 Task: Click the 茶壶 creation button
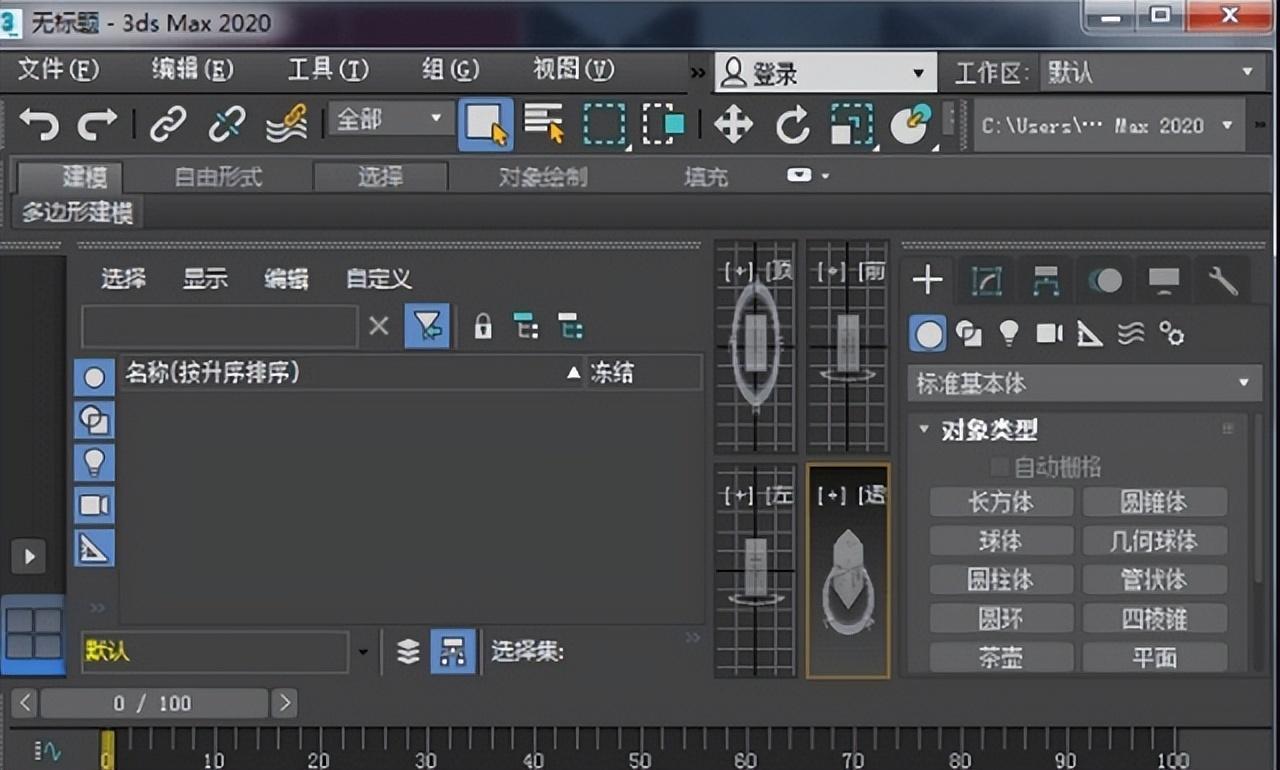click(1001, 658)
